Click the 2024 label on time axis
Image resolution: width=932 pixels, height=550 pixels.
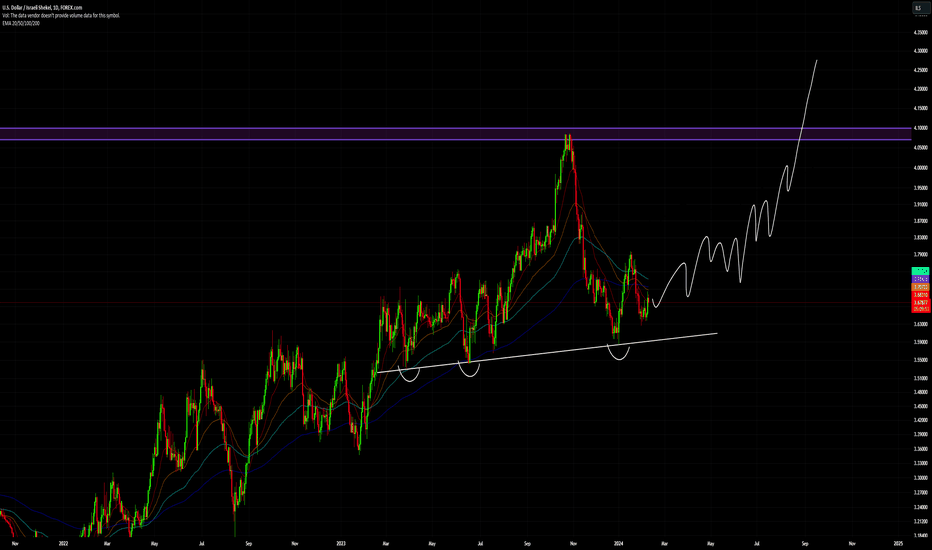[618, 543]
